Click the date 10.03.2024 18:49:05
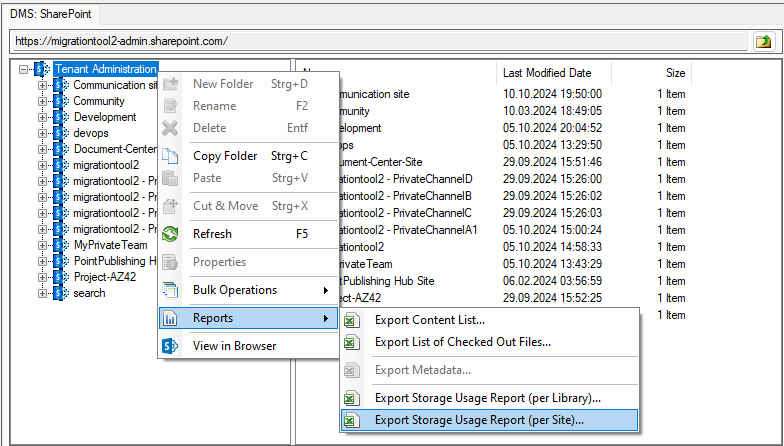784x446 pixels. [x=552, y=111]
